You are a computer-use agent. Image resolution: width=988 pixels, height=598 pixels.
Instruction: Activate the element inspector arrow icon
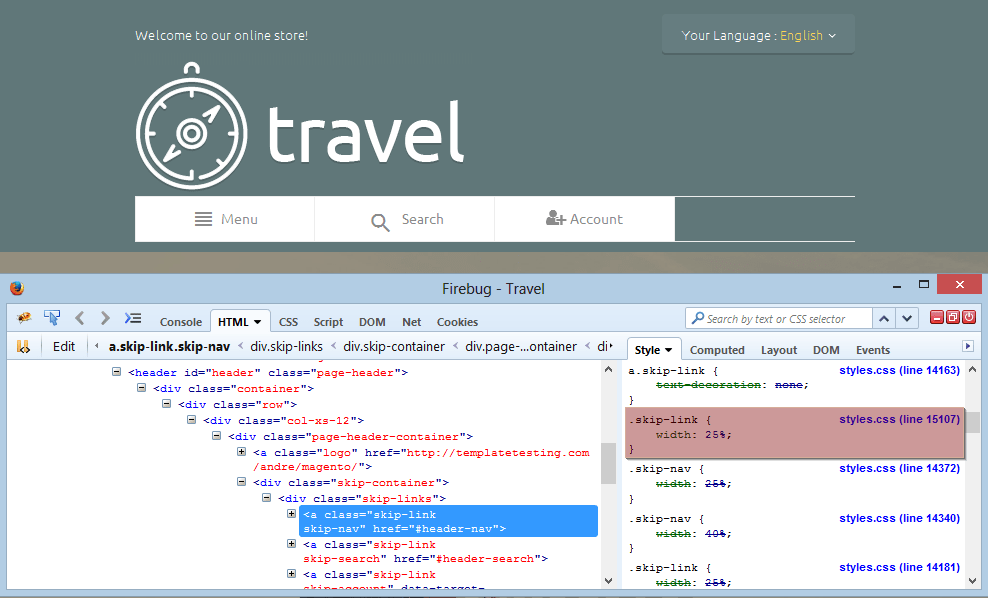coord(52,316)
